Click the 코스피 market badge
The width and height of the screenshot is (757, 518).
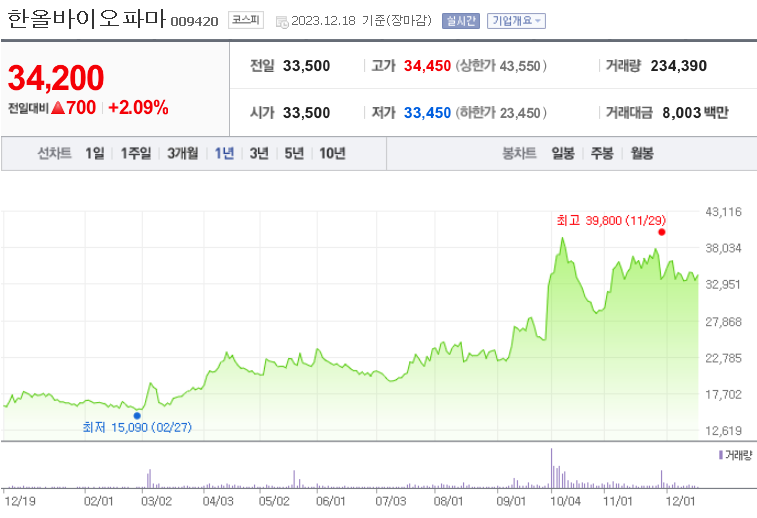point(246,20)
